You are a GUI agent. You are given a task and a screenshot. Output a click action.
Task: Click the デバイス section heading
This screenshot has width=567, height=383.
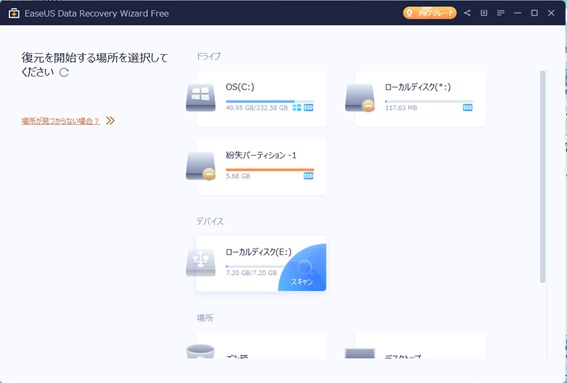(210, 221)
